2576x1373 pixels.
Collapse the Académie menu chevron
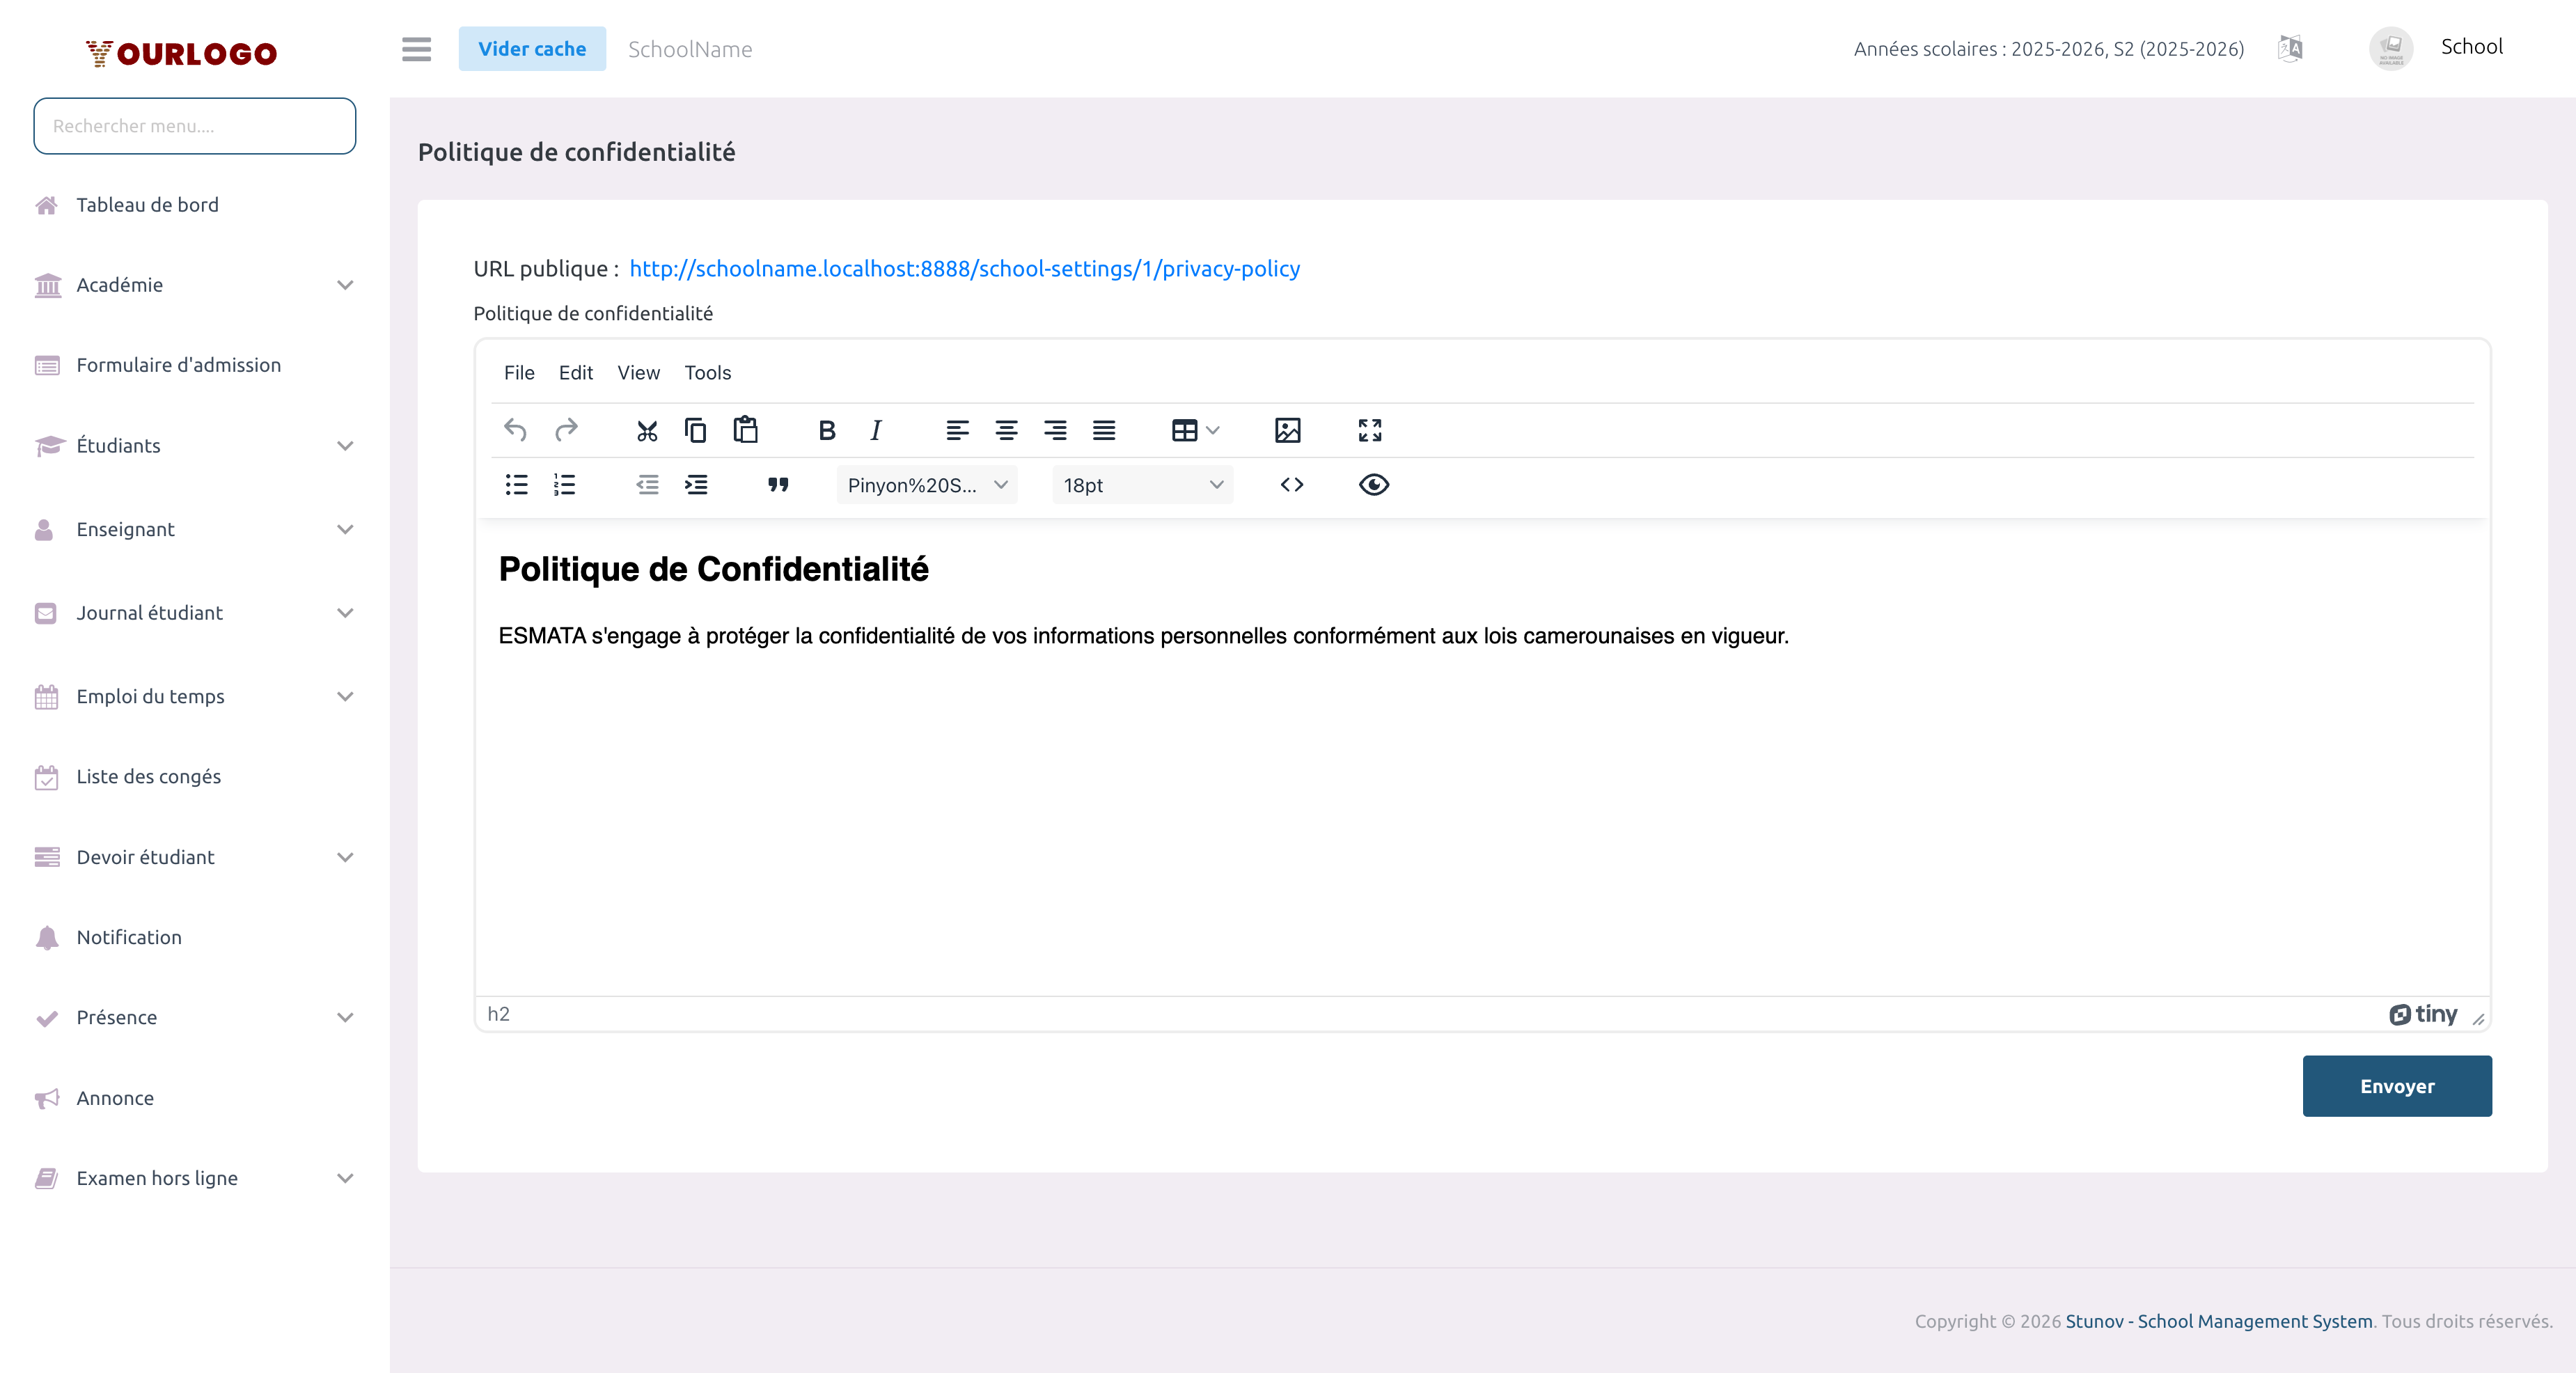pyautogui.click(x=345, y=285)
